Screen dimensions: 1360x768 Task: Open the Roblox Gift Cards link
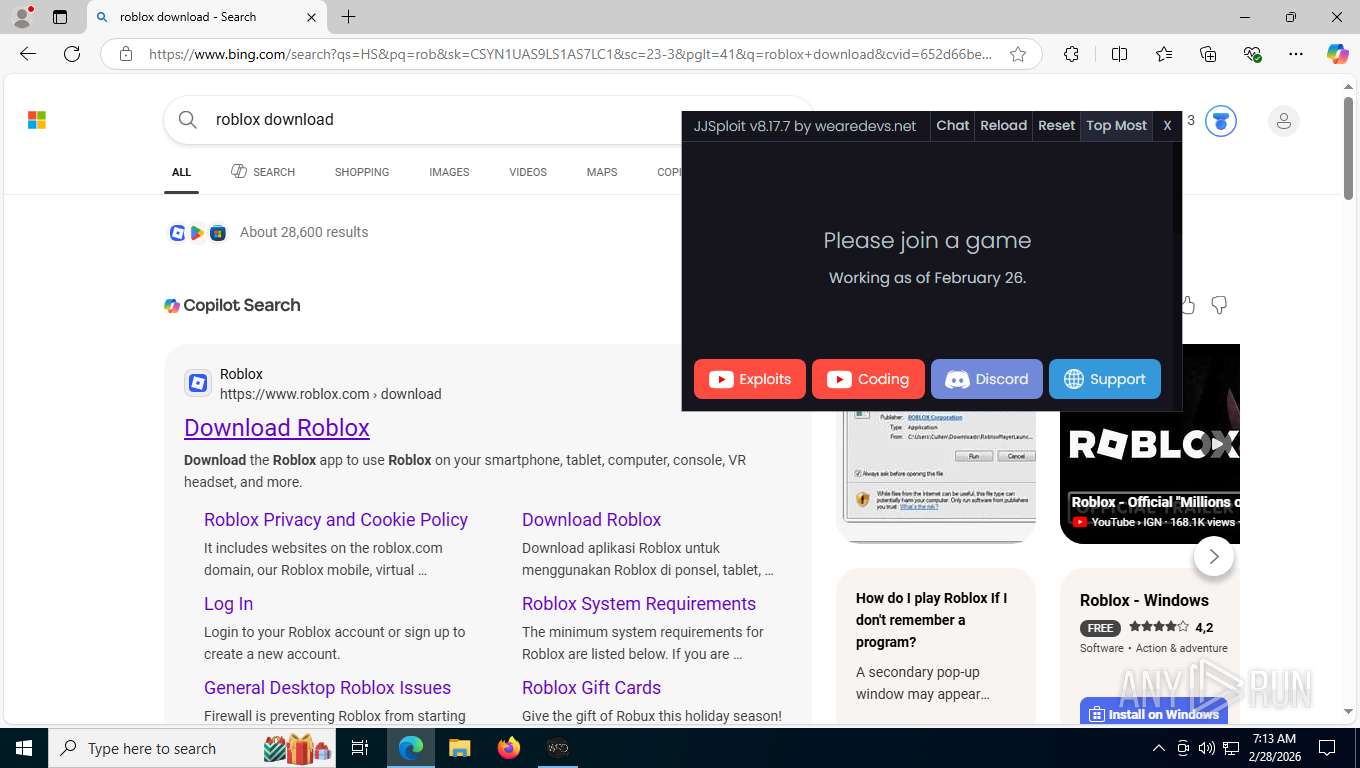(591, 687)
